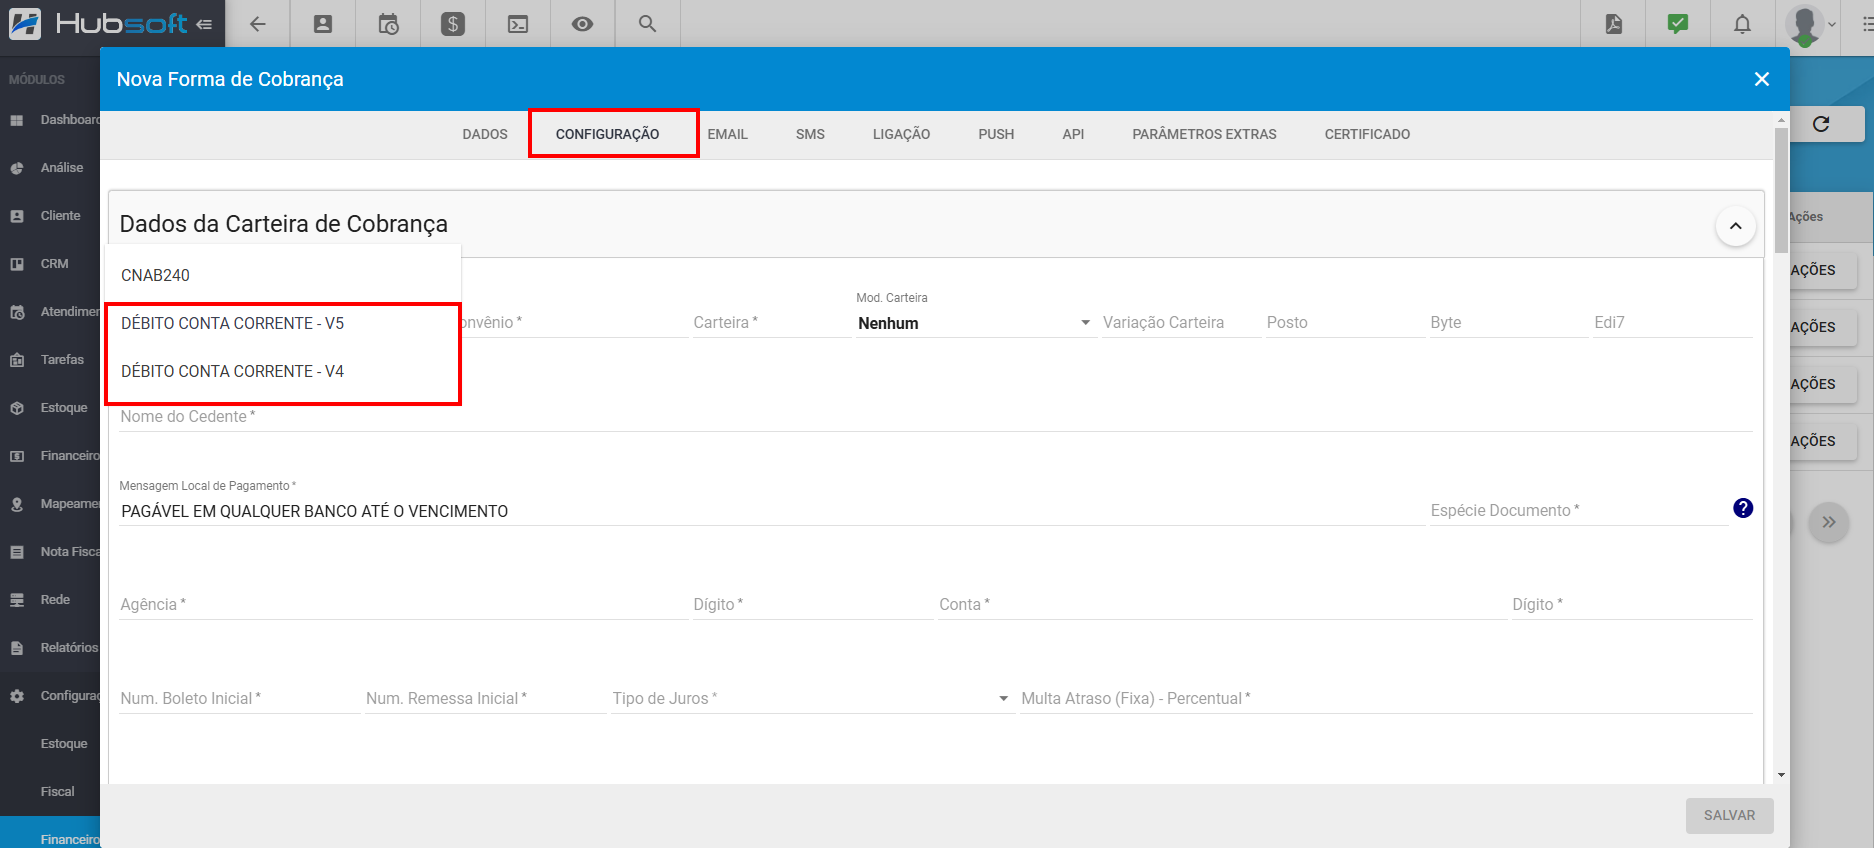Close the Nova Forma de Cobrança dialog

1762,79
